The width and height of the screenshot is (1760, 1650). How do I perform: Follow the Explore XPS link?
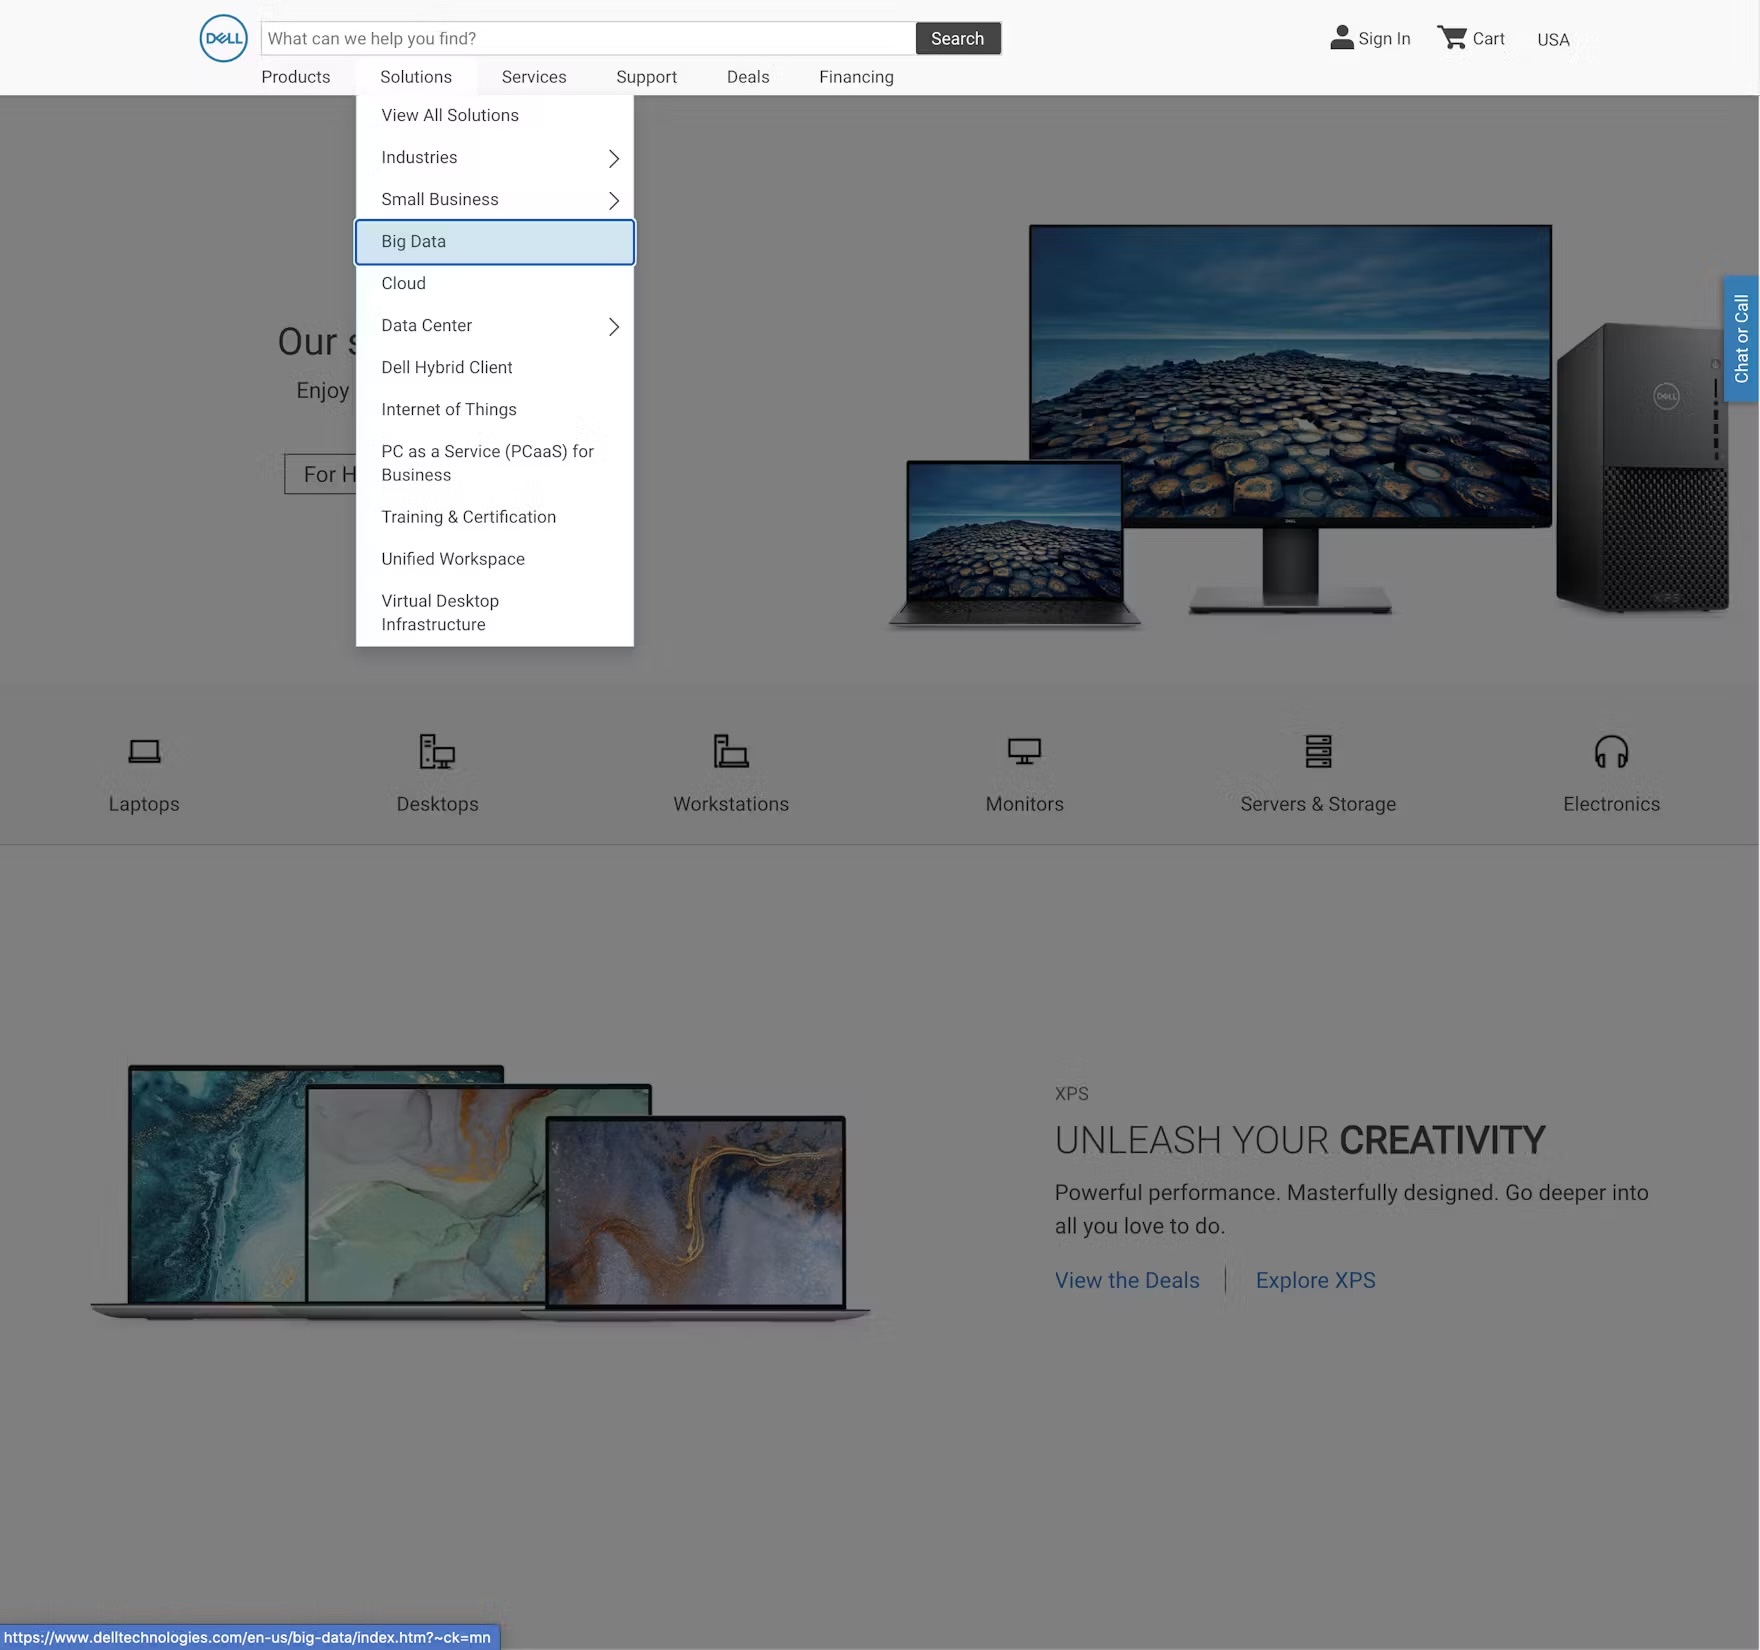click(1315, 1280)
